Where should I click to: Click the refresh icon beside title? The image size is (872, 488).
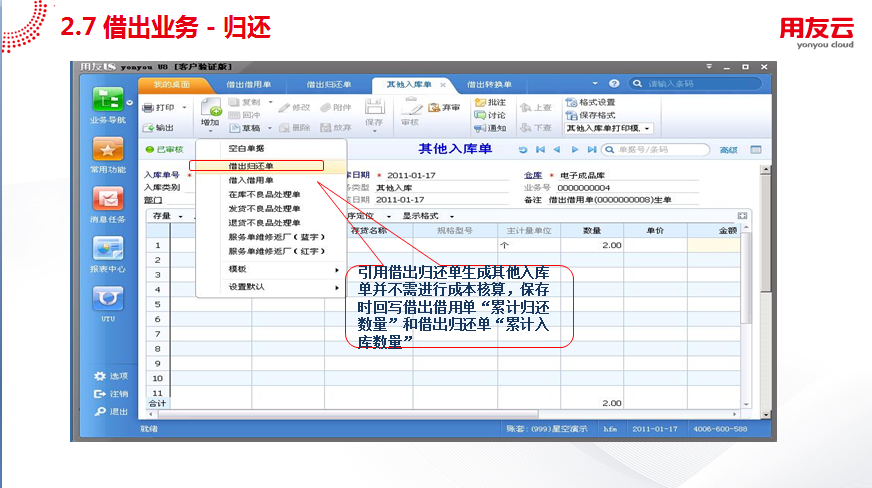(523, 150)
